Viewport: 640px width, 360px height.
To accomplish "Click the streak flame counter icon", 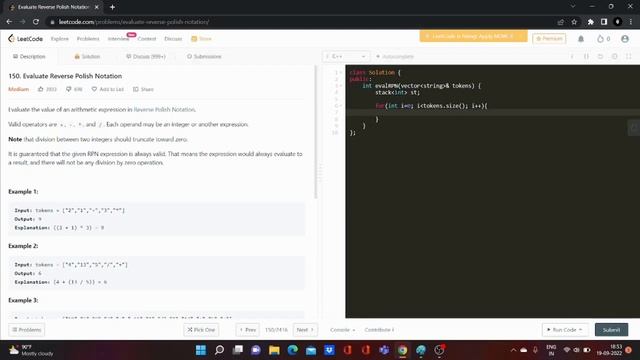I will 600,39.
